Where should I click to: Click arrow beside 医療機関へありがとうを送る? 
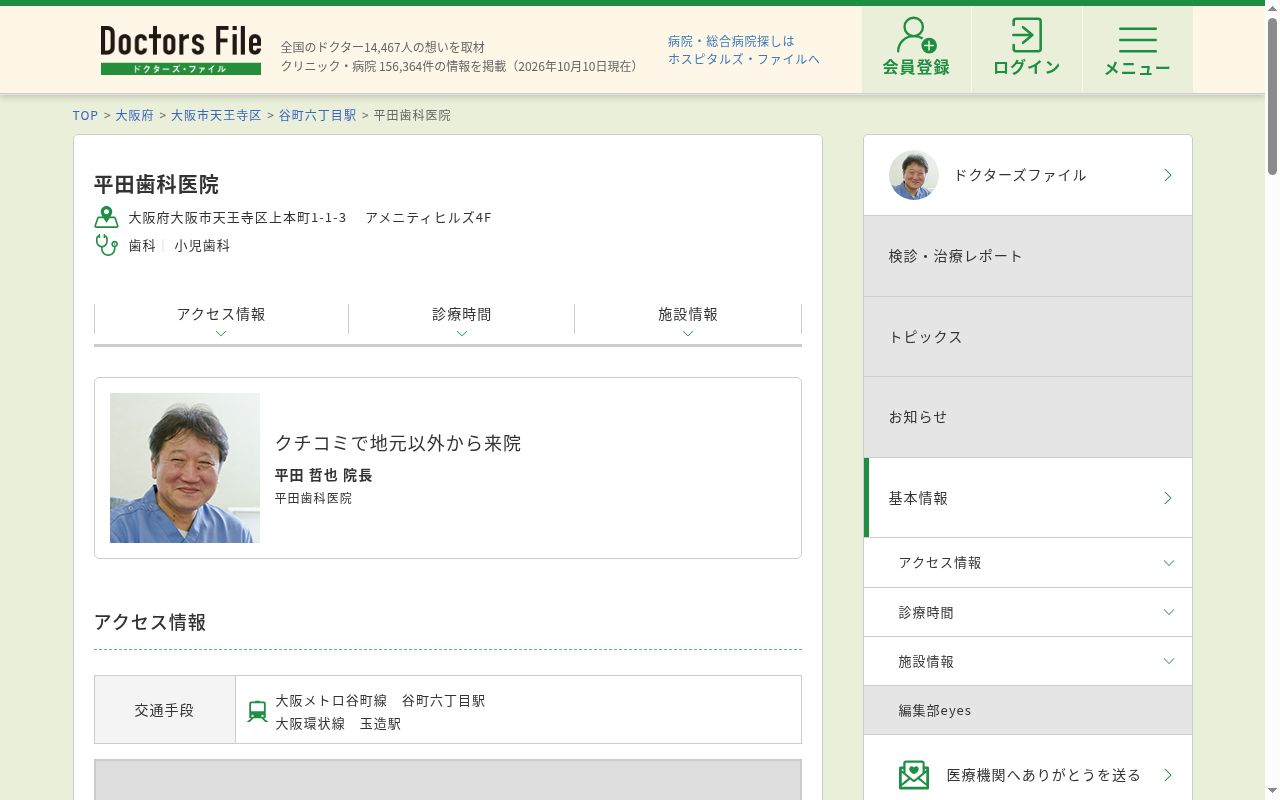pos(1168,775)
